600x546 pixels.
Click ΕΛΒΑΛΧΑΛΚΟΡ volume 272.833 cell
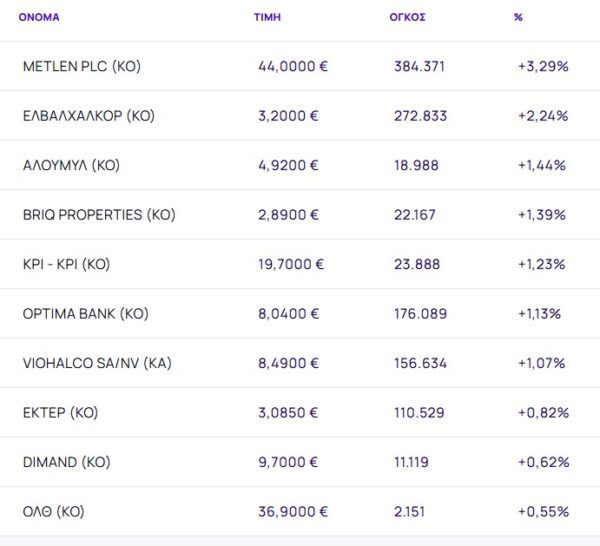tap(419, 115)
